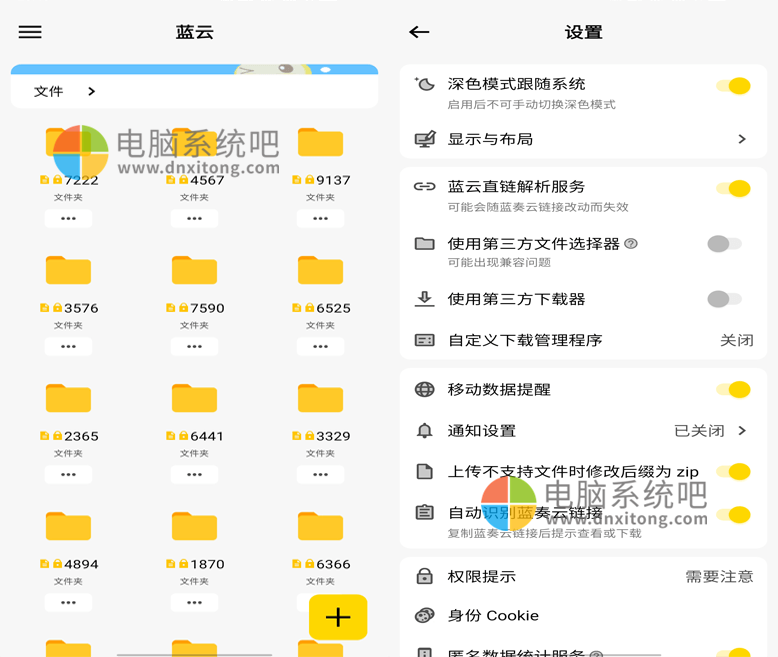The height and width of the screenshot is (657, 778).
Task: Open the hamburger menu in 蓝云
Action: point(30,32)
